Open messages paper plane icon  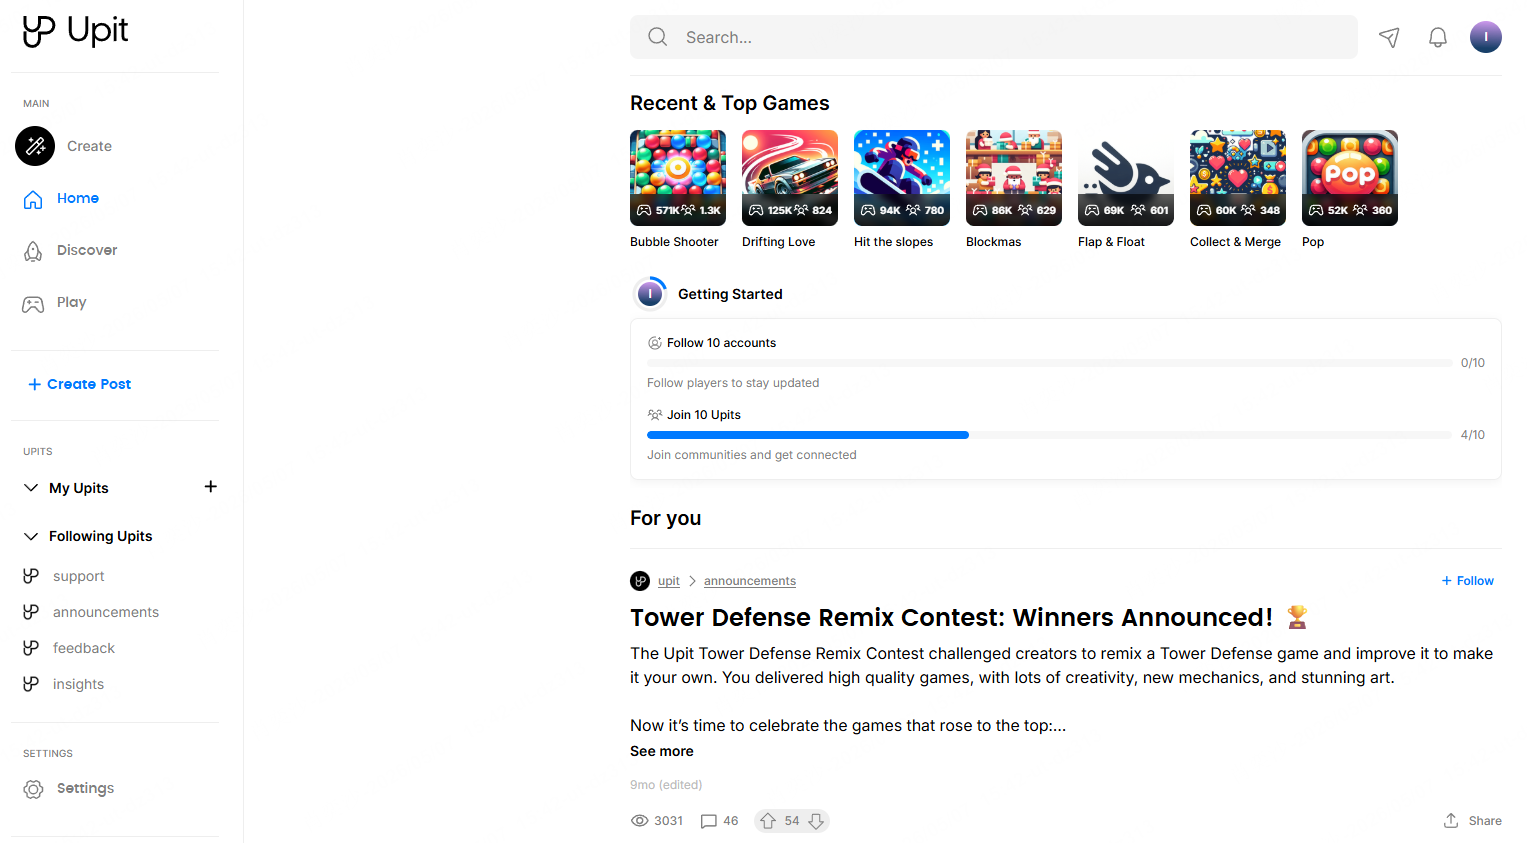point(1389,37)
